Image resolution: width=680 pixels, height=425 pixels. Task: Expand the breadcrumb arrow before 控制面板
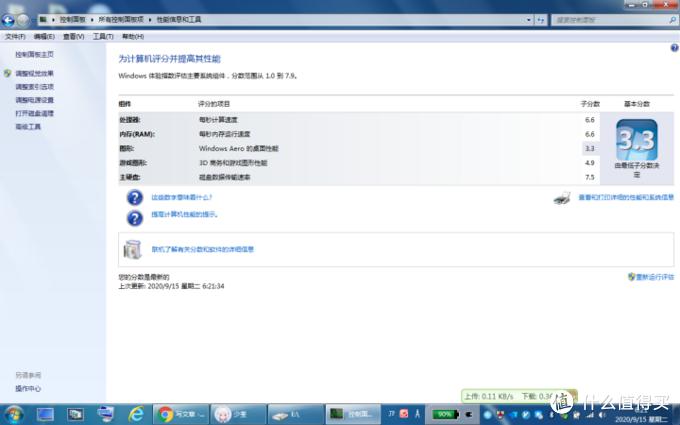pyautogui.click(x=53, y=20)
